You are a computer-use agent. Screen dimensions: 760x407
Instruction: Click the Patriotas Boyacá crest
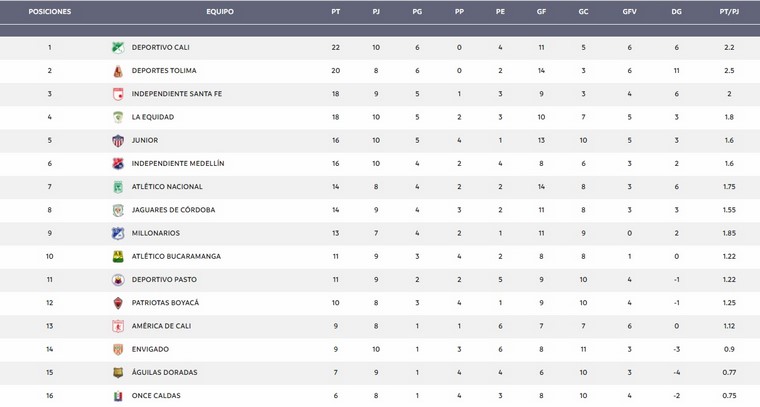(117, 303)
